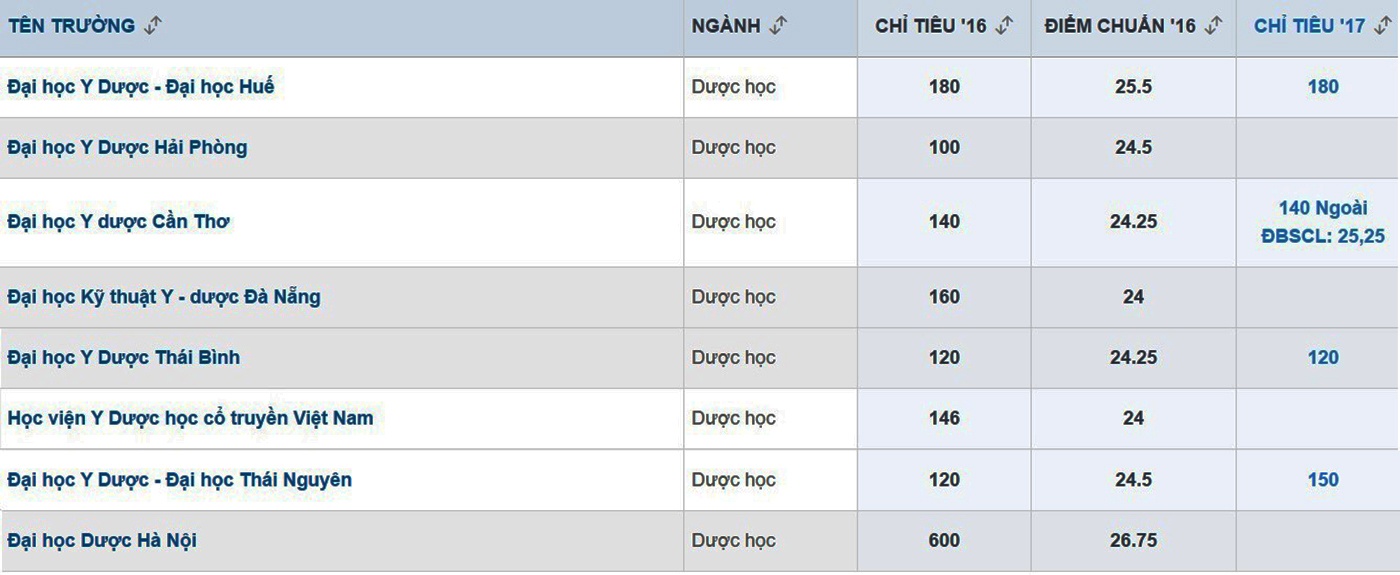Click the 26.75 score cell
Screen dimensions: 1400x575
(1133, 541)
